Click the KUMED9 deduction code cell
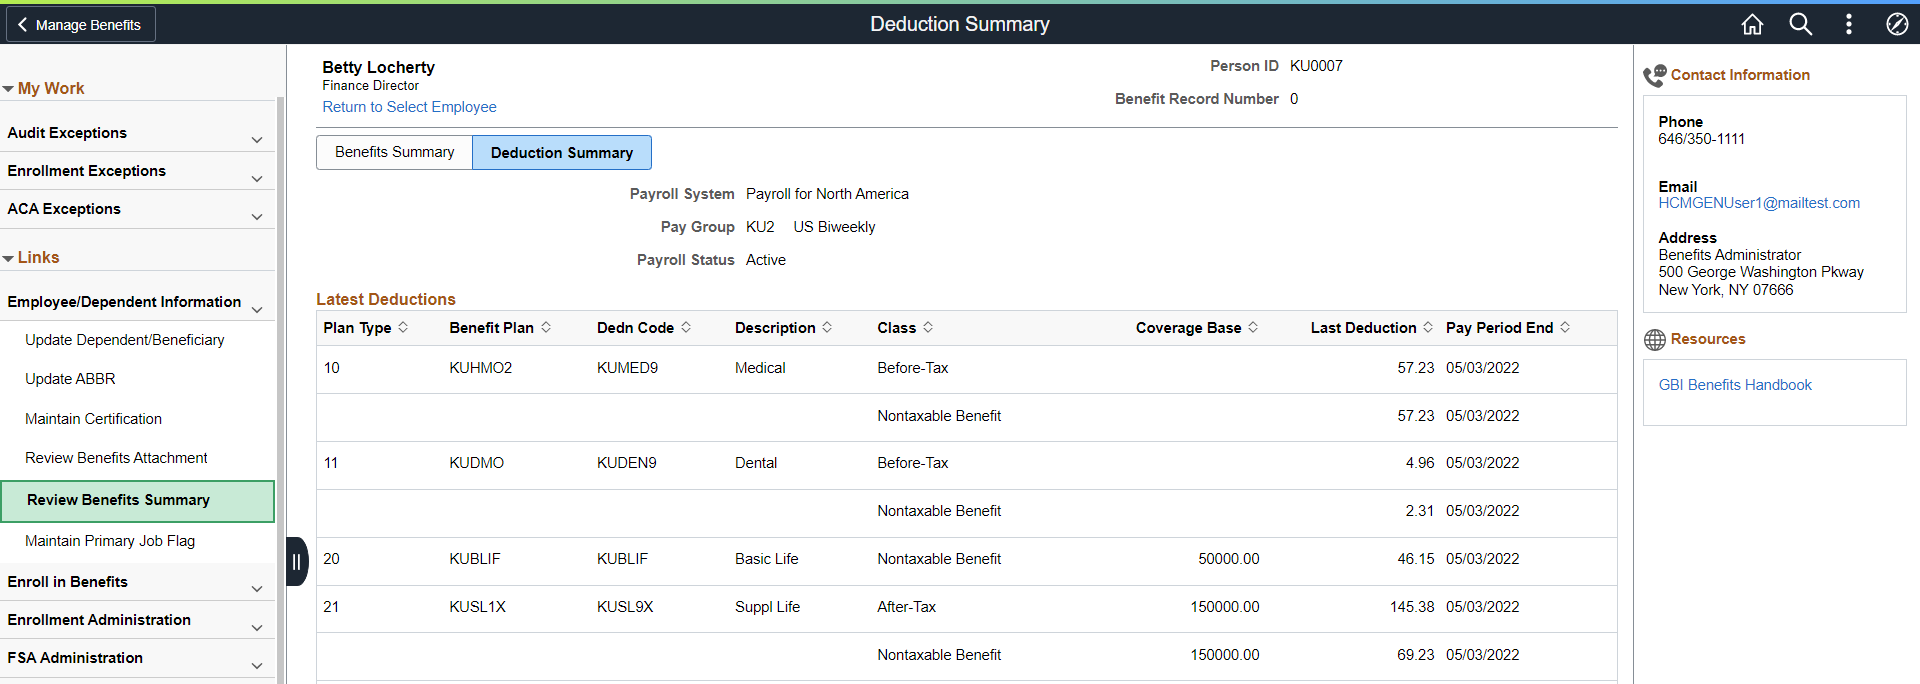 pos(628,368)
